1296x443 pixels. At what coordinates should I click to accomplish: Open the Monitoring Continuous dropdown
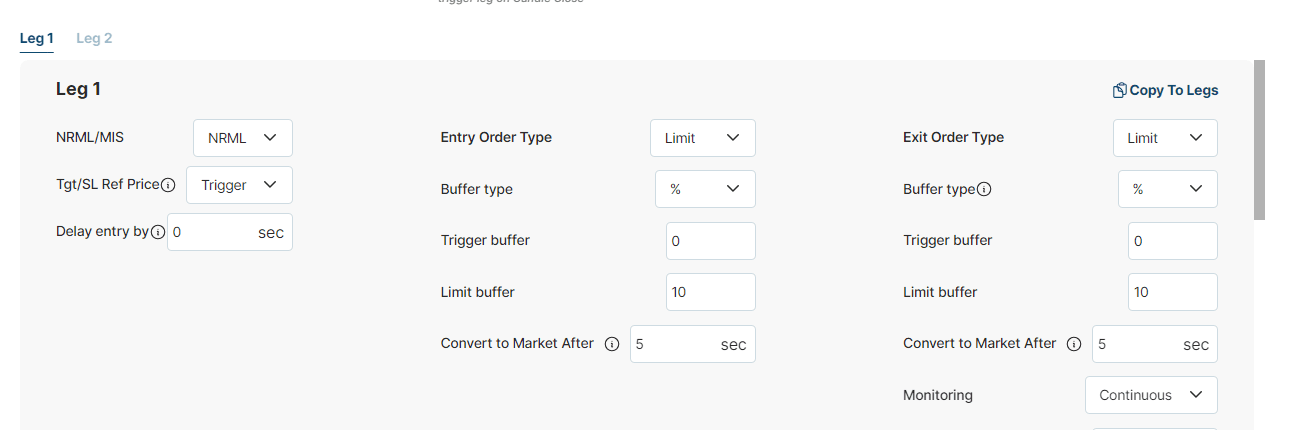[1151, 395]
